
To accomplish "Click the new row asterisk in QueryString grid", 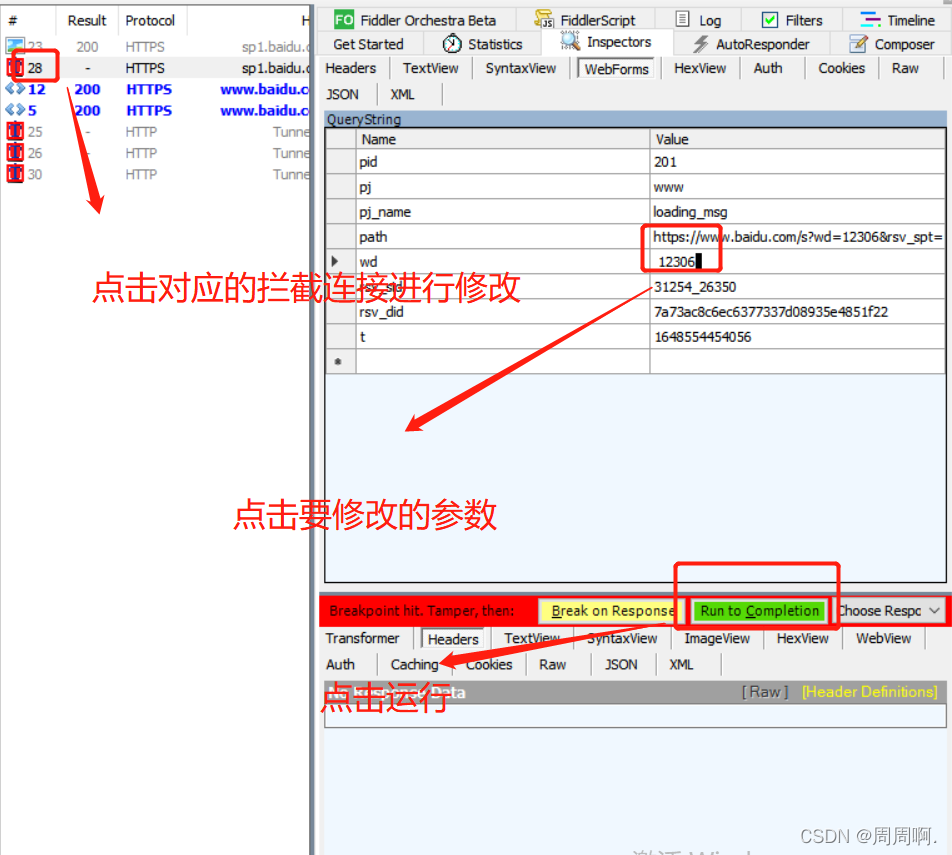I will point(338,362).
